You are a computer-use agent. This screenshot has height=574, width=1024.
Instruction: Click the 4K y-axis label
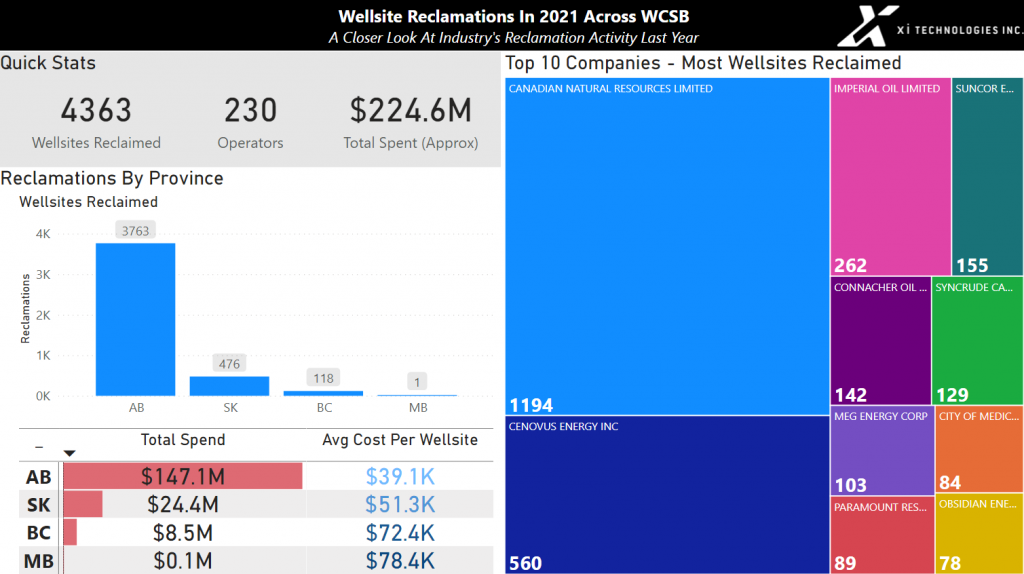click(43, 234)
